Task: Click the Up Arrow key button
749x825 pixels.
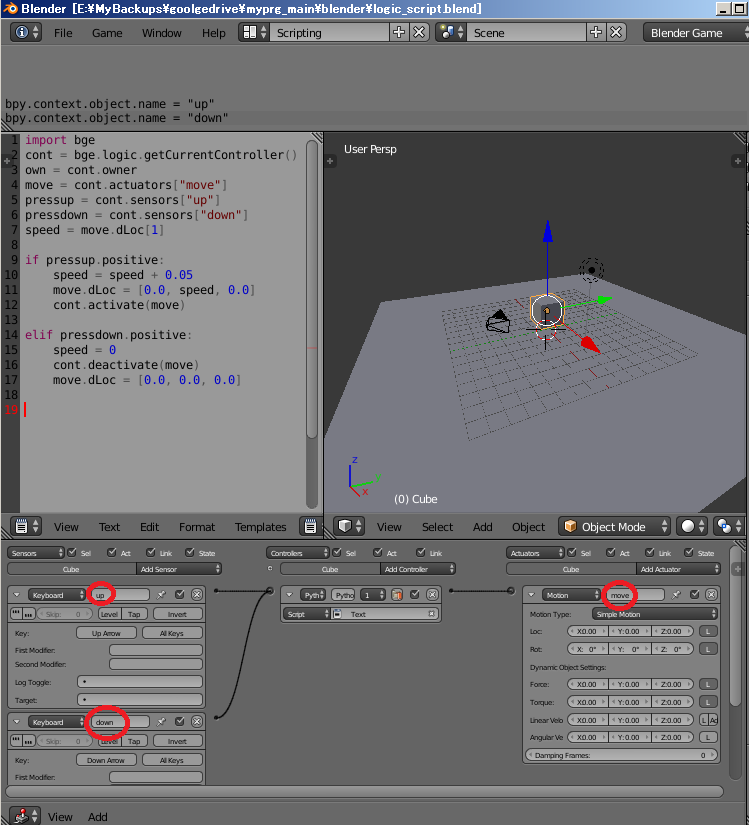Action: click(x=106, y=633)
